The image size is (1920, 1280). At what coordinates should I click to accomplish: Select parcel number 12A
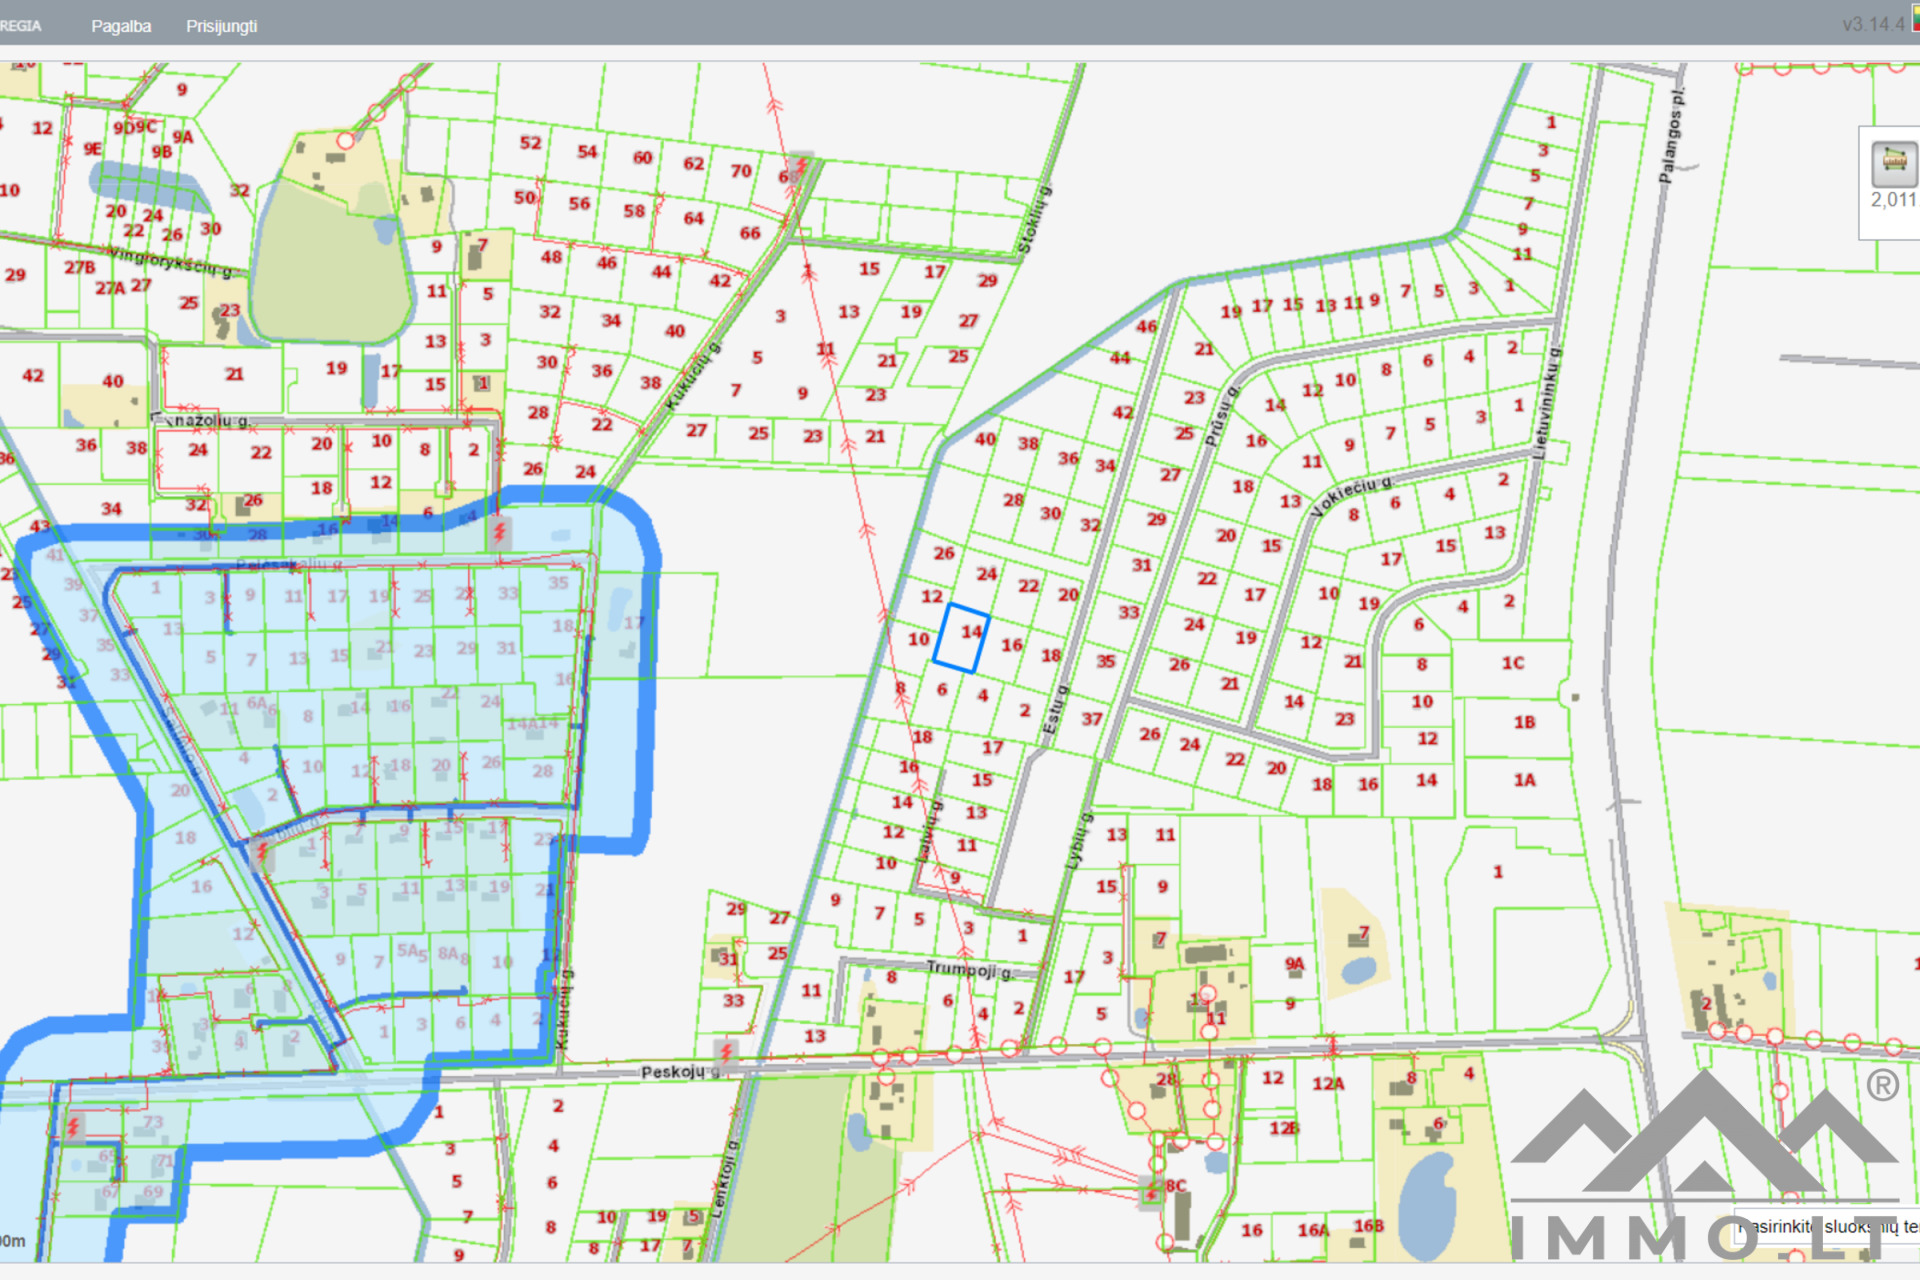pyautogui.click(x=1329, y=1083)
